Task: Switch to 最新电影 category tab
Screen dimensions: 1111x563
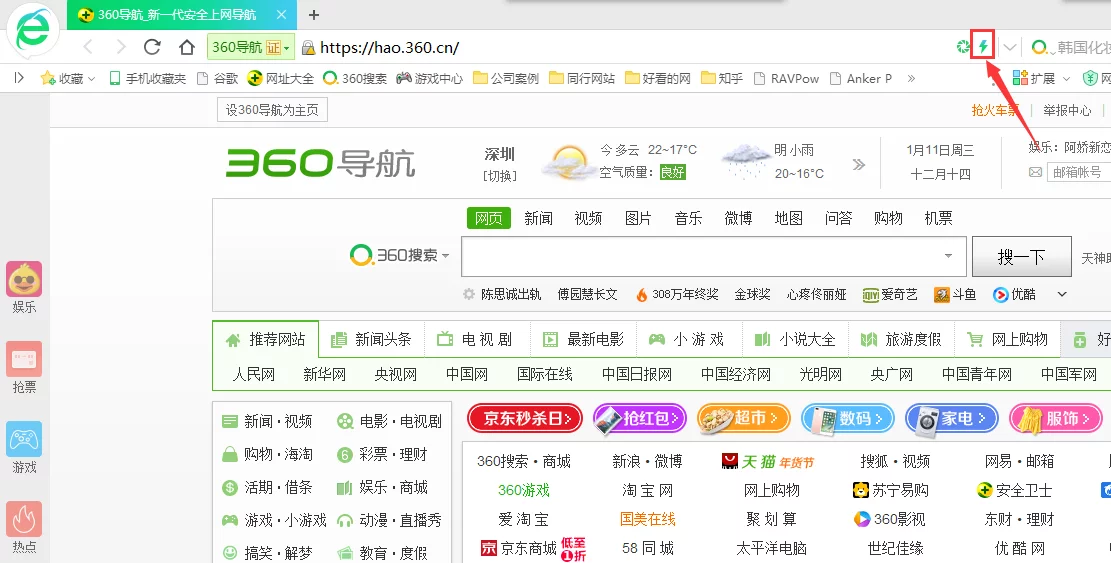Action: tap(583, 339)
